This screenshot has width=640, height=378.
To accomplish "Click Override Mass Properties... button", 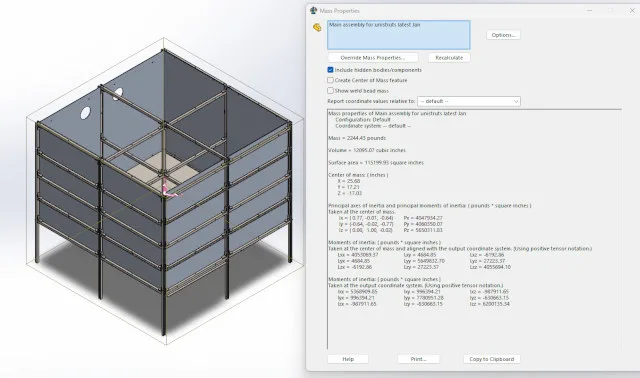I will pos(373,58).
